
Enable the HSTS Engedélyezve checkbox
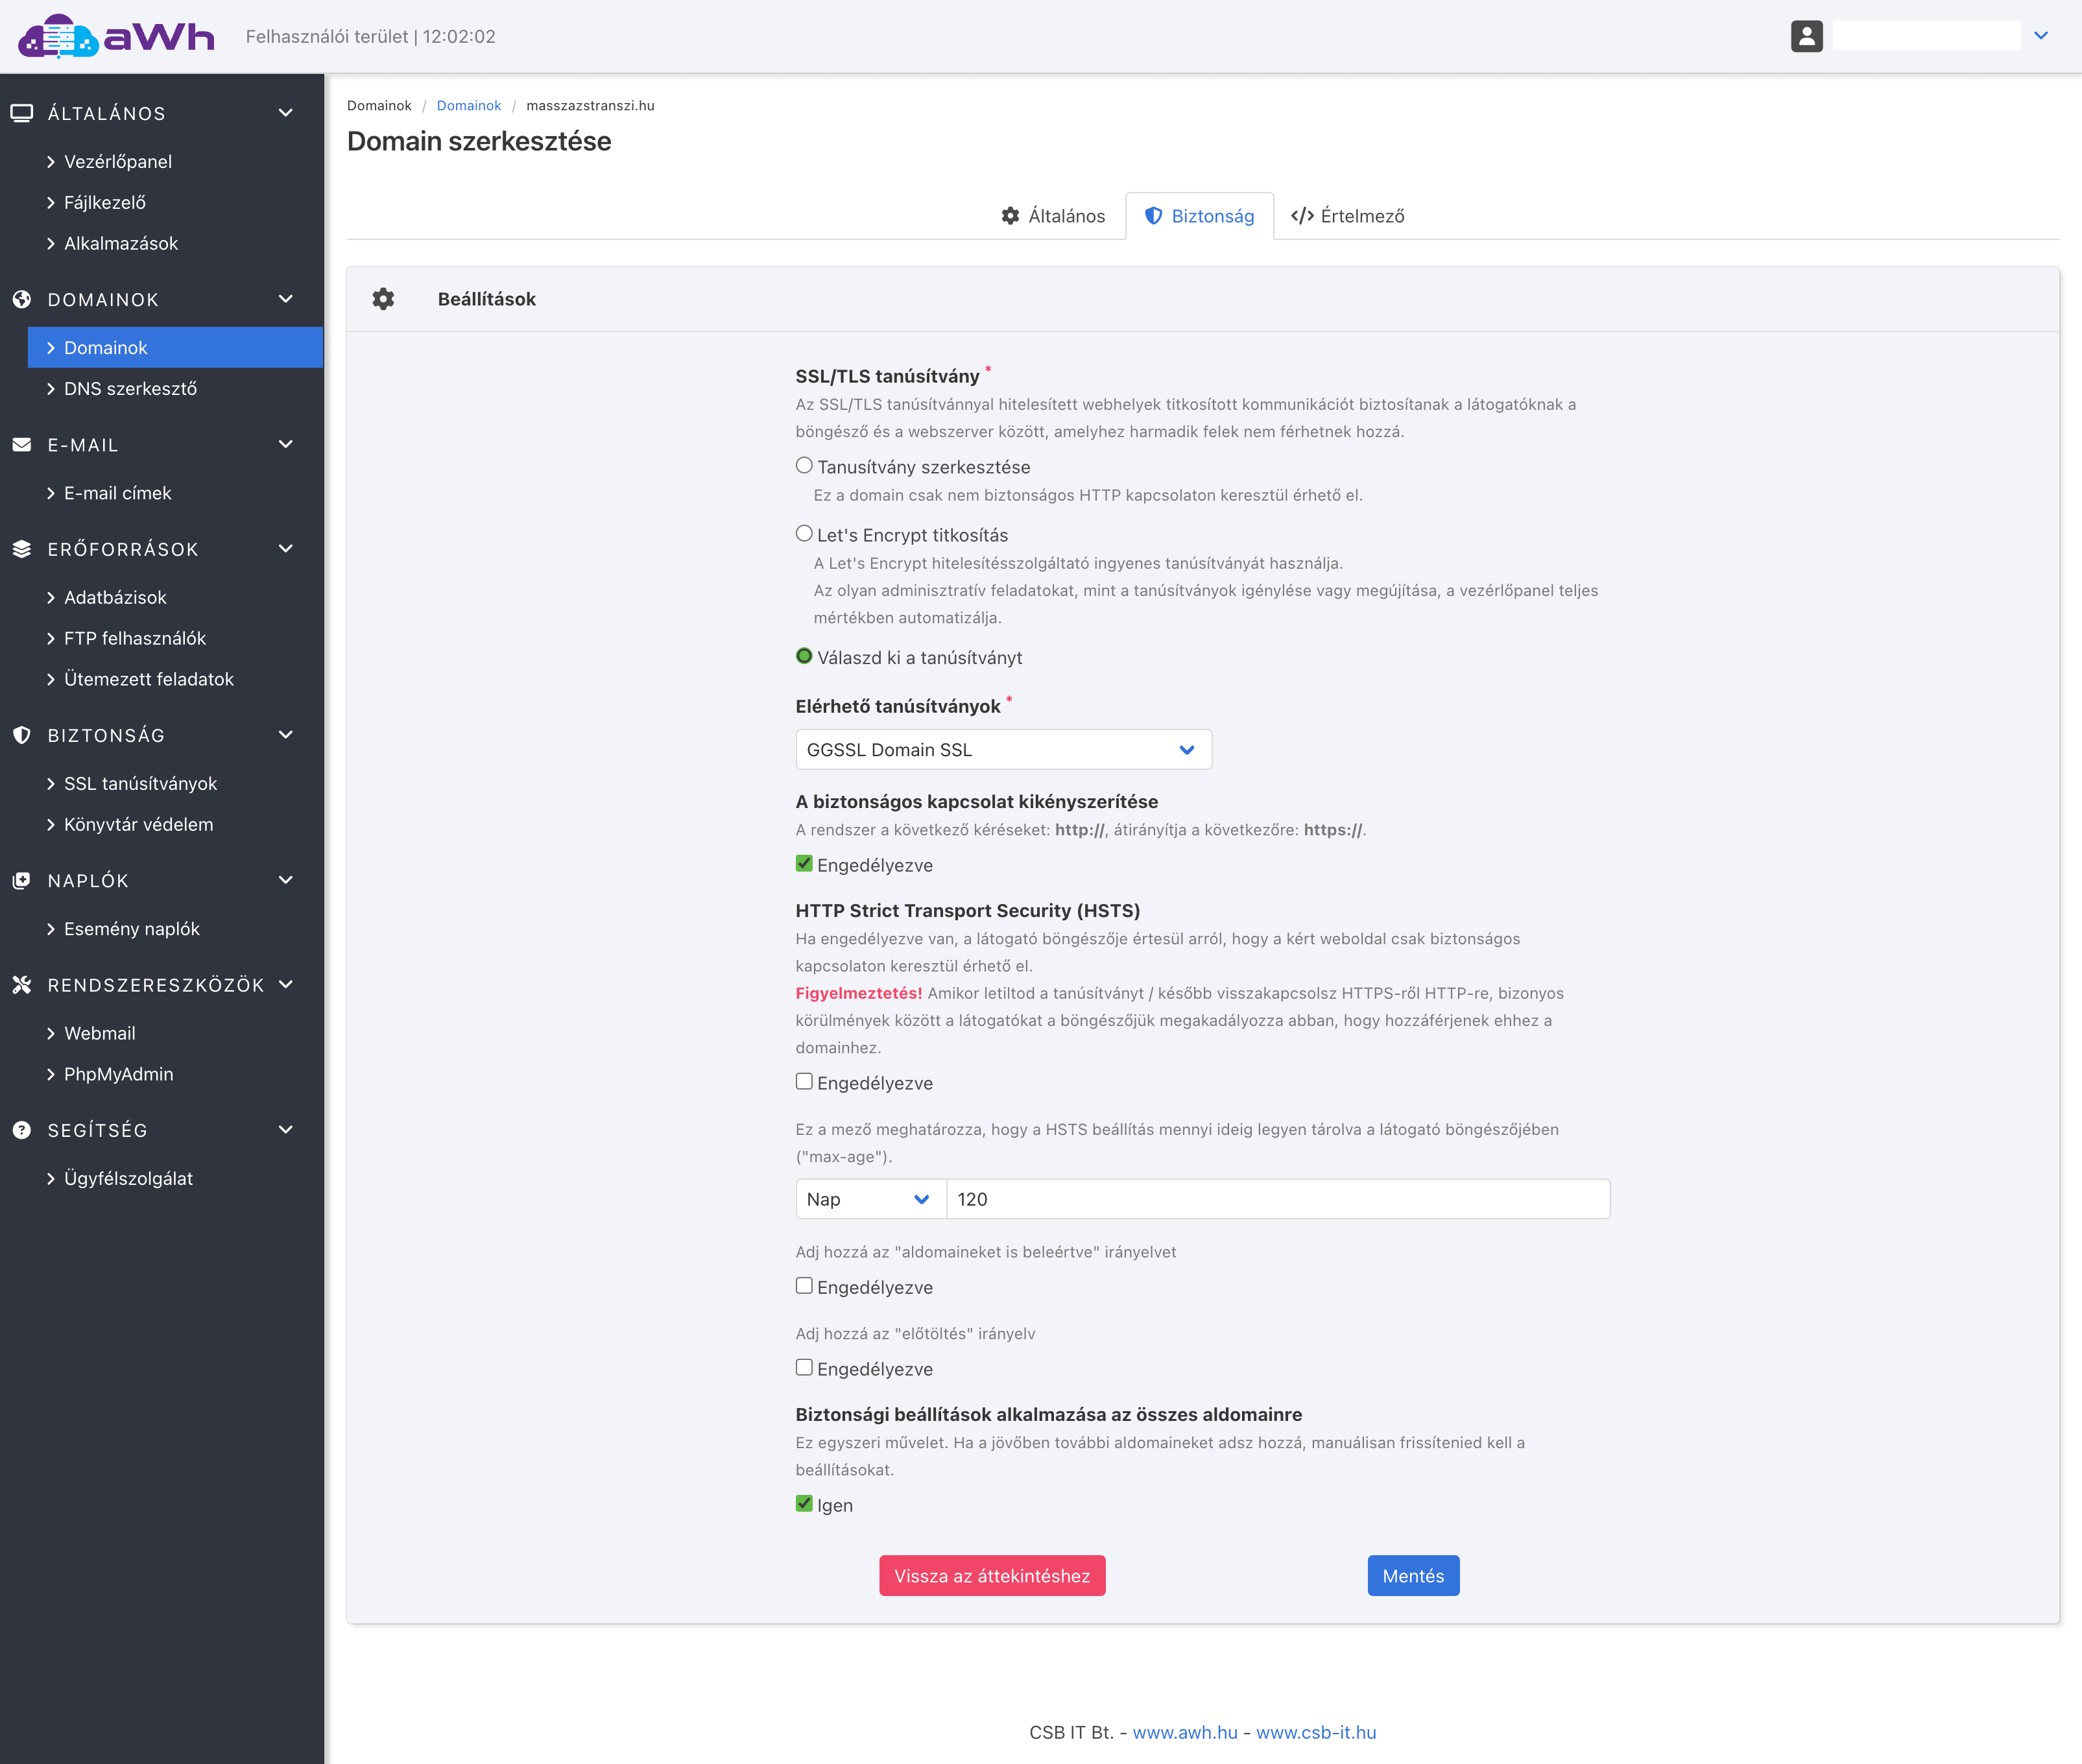[804, 1082]
